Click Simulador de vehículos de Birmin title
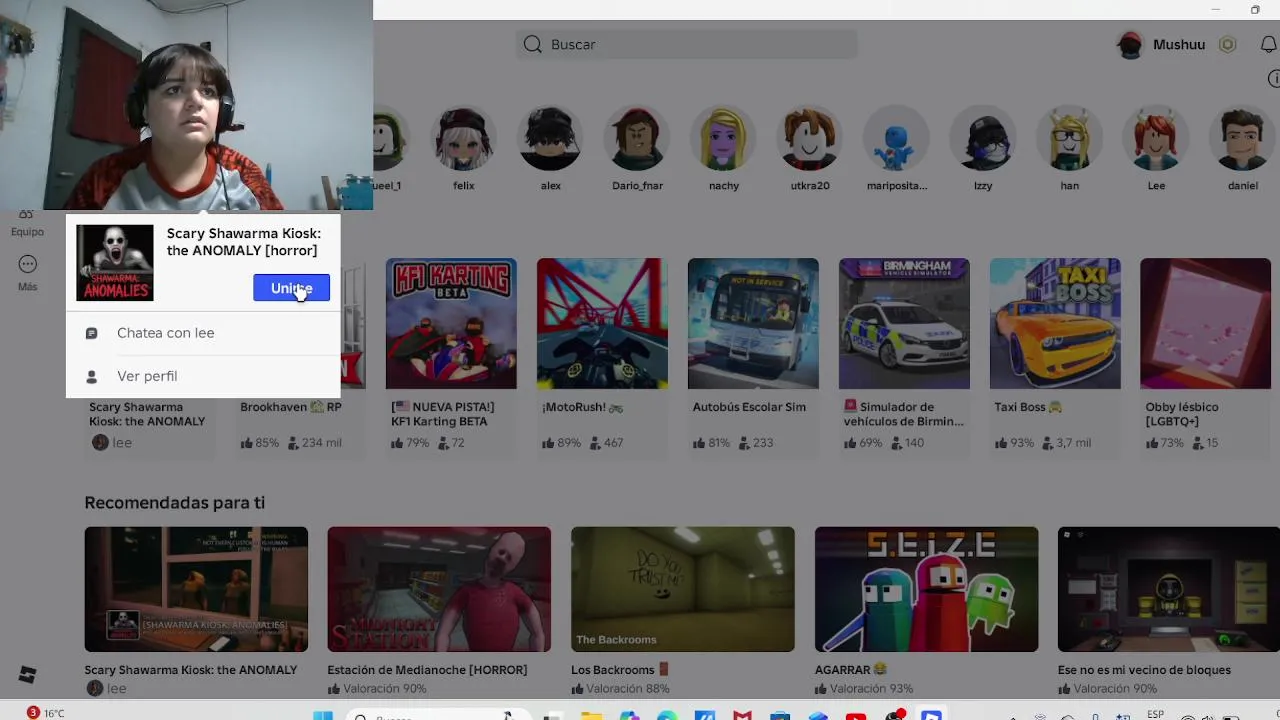This screenshot has height=720, width=1280. point(903,414)
